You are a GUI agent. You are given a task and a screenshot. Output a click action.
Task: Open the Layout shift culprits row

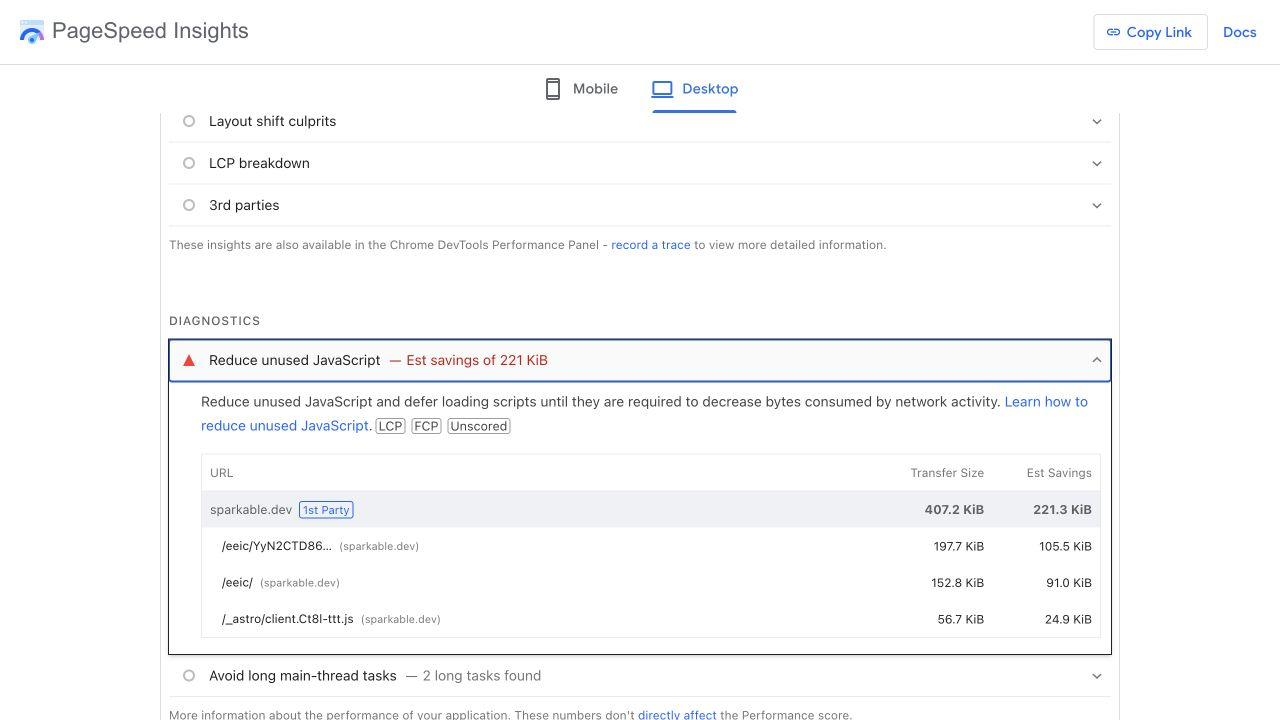[x=640, y=121]
